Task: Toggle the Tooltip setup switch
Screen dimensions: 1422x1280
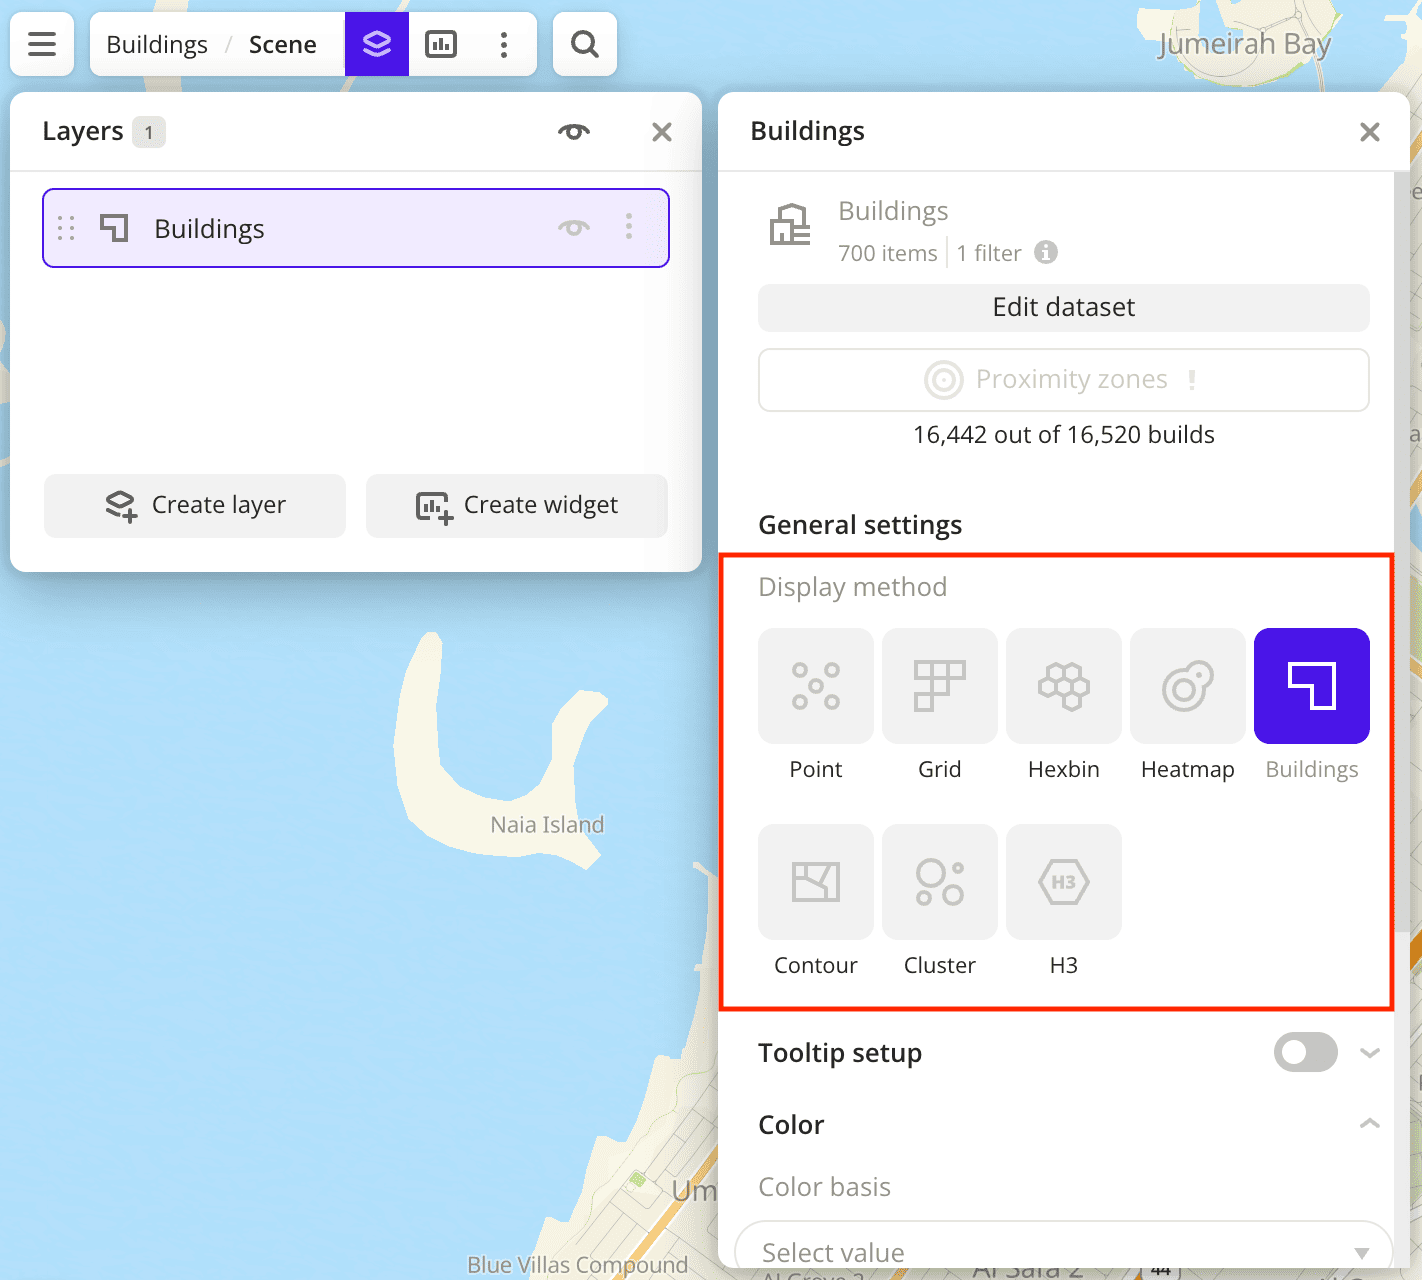Action: tap(1305, 1052)
